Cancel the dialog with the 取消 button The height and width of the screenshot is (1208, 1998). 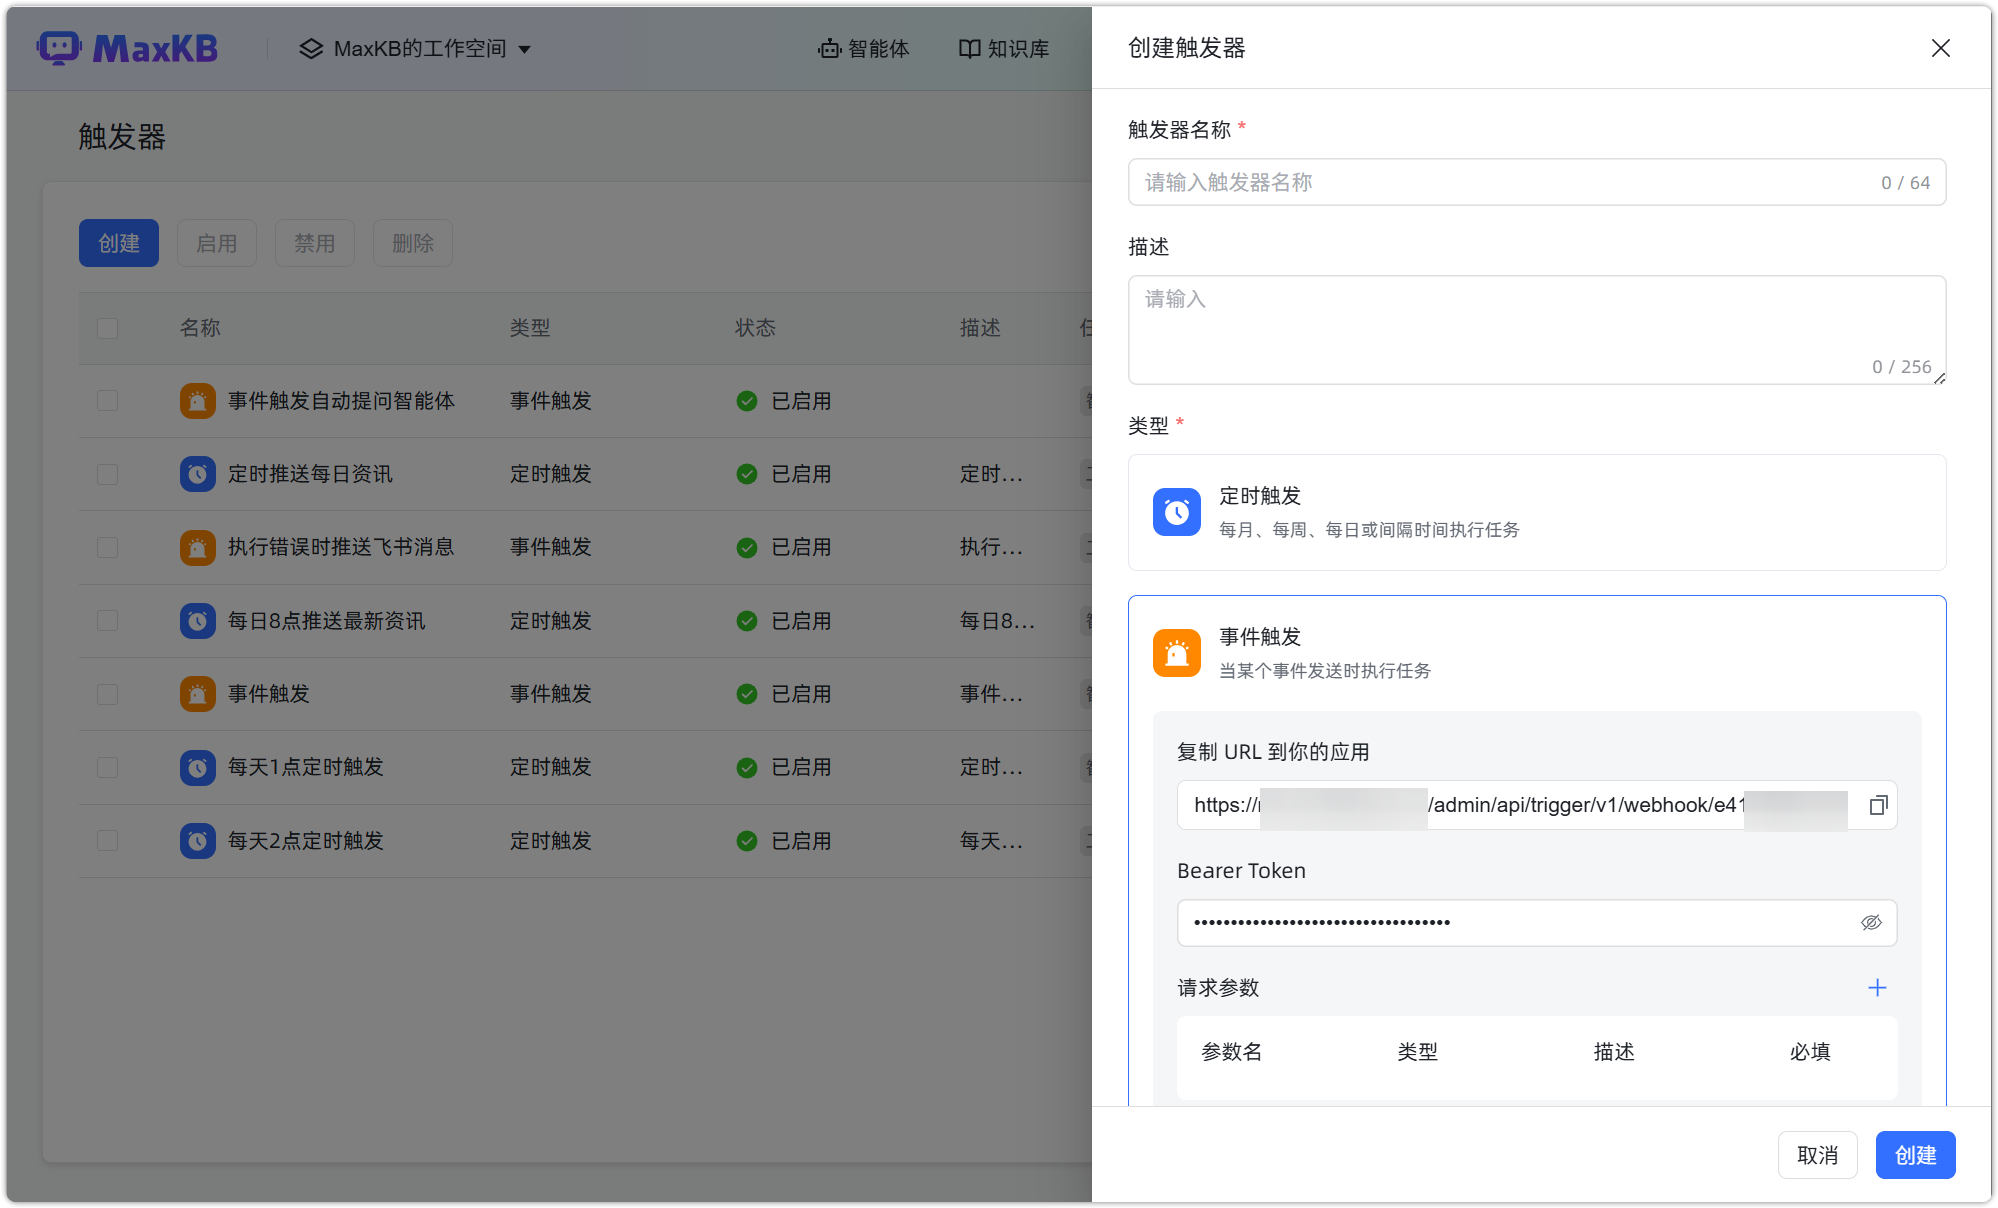[x=1817, y=1154]
